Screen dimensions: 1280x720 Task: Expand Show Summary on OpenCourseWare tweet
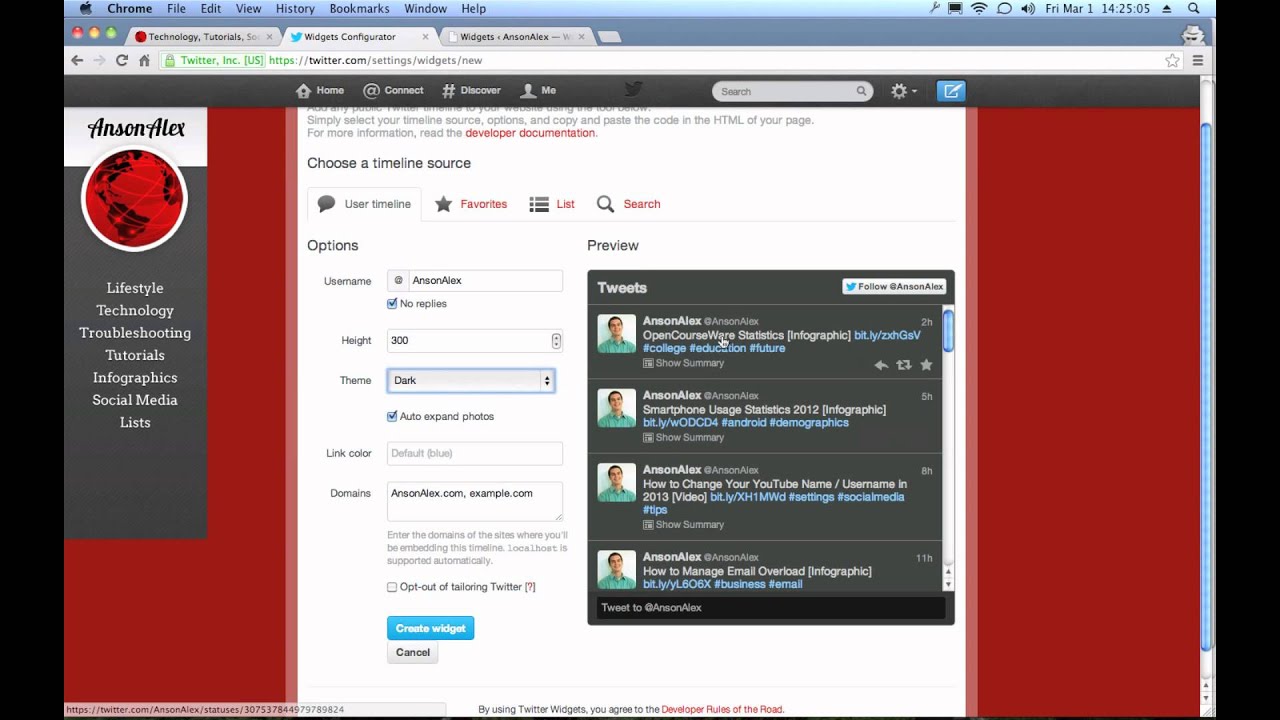pyautogui.click(x=683, y=363)
